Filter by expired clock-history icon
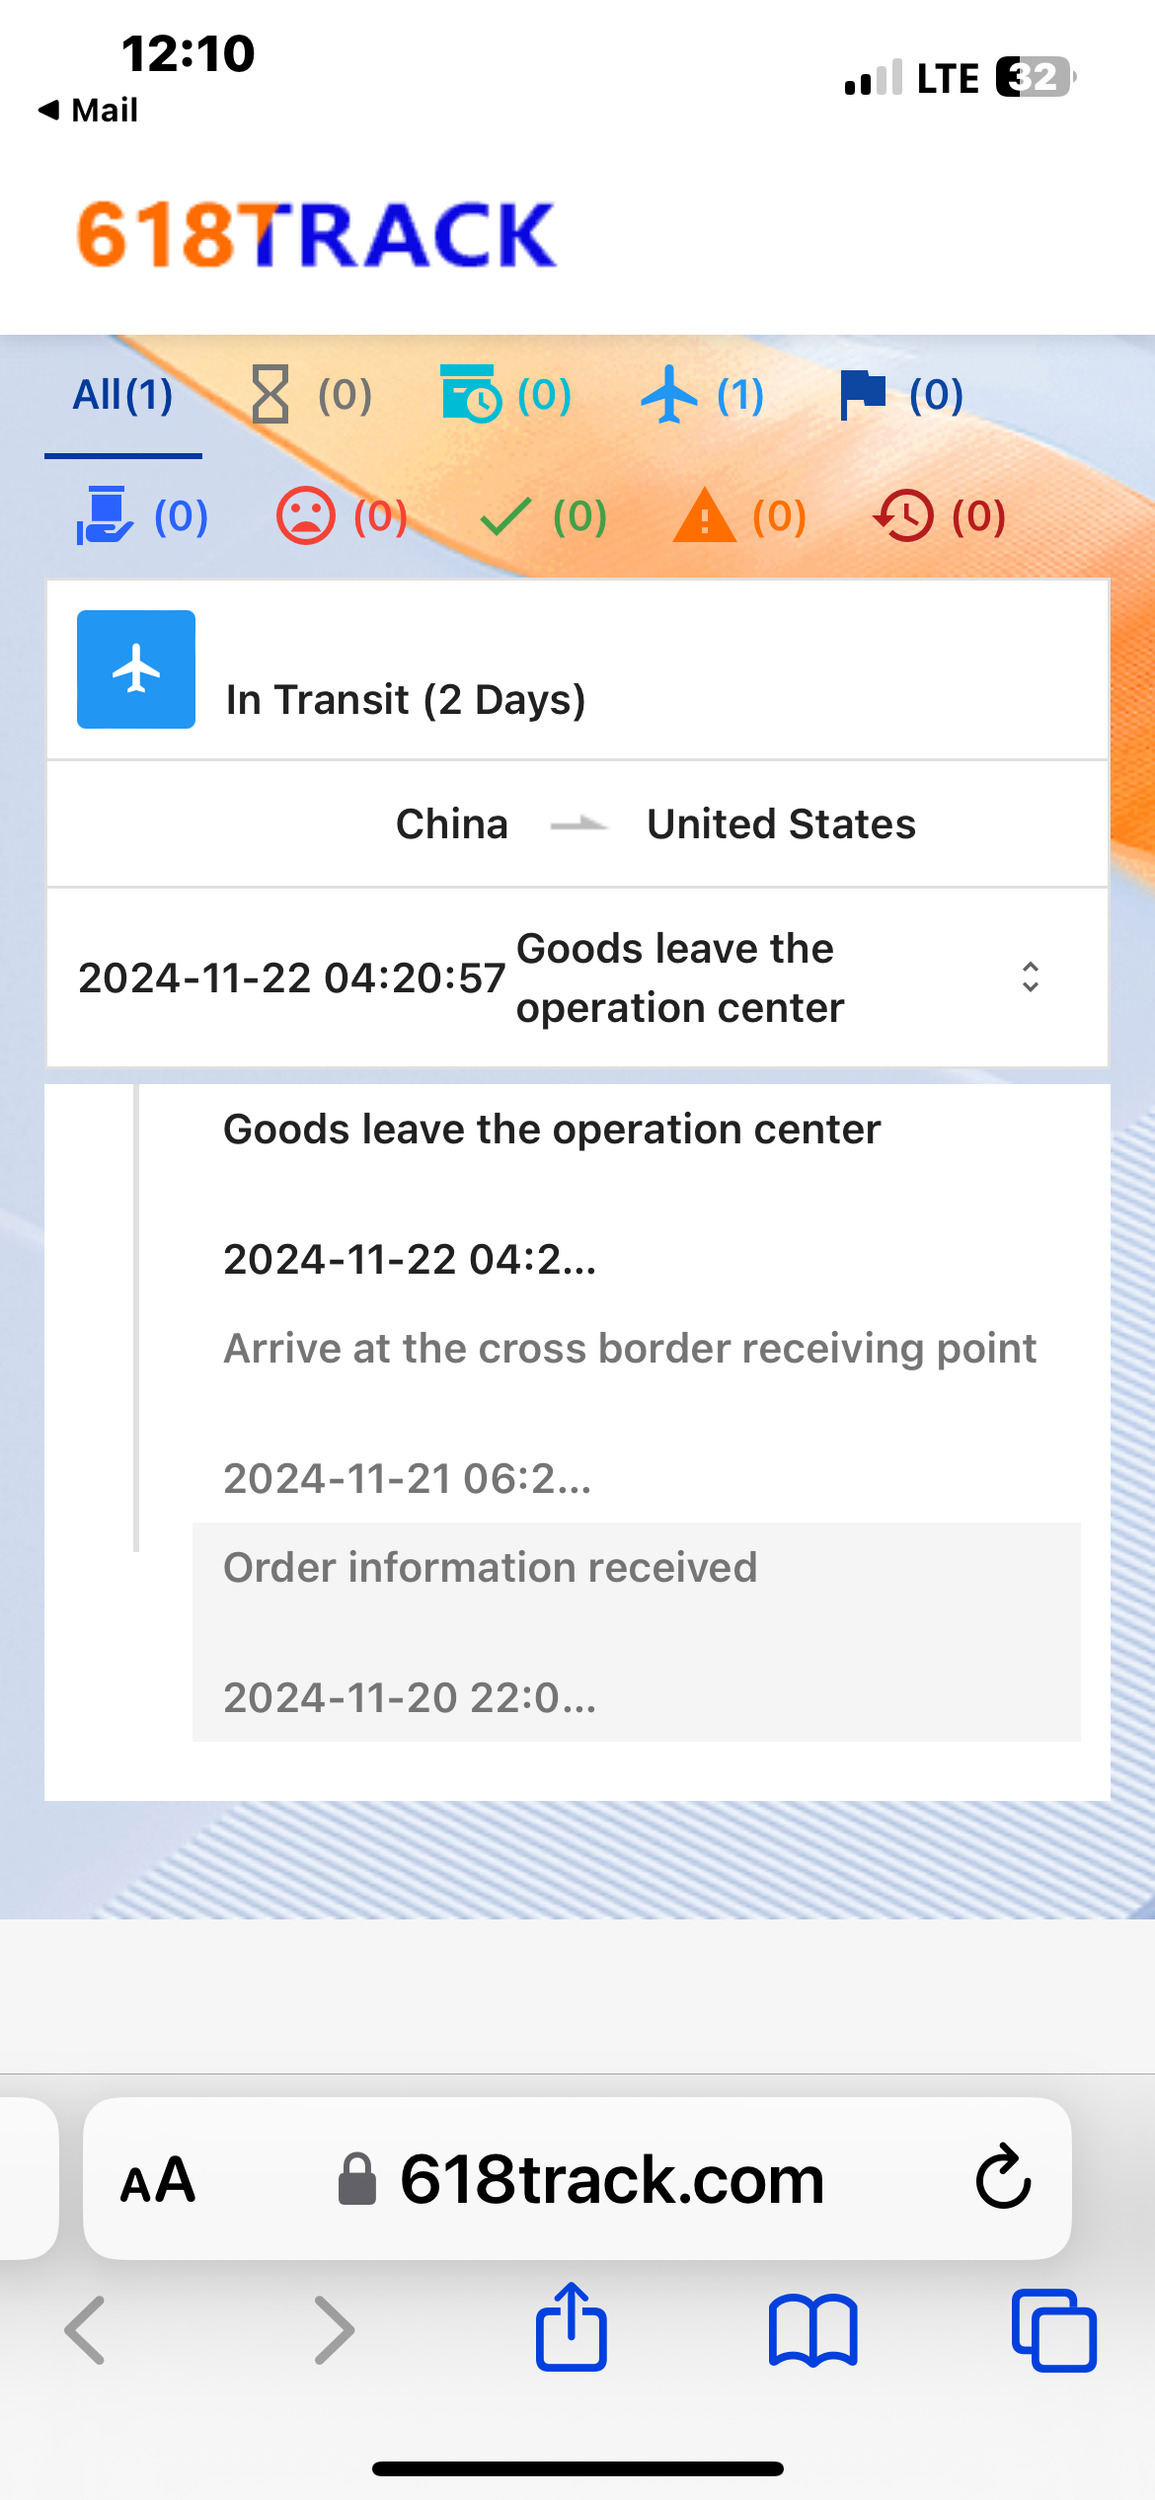 click(x=938, y=516)
